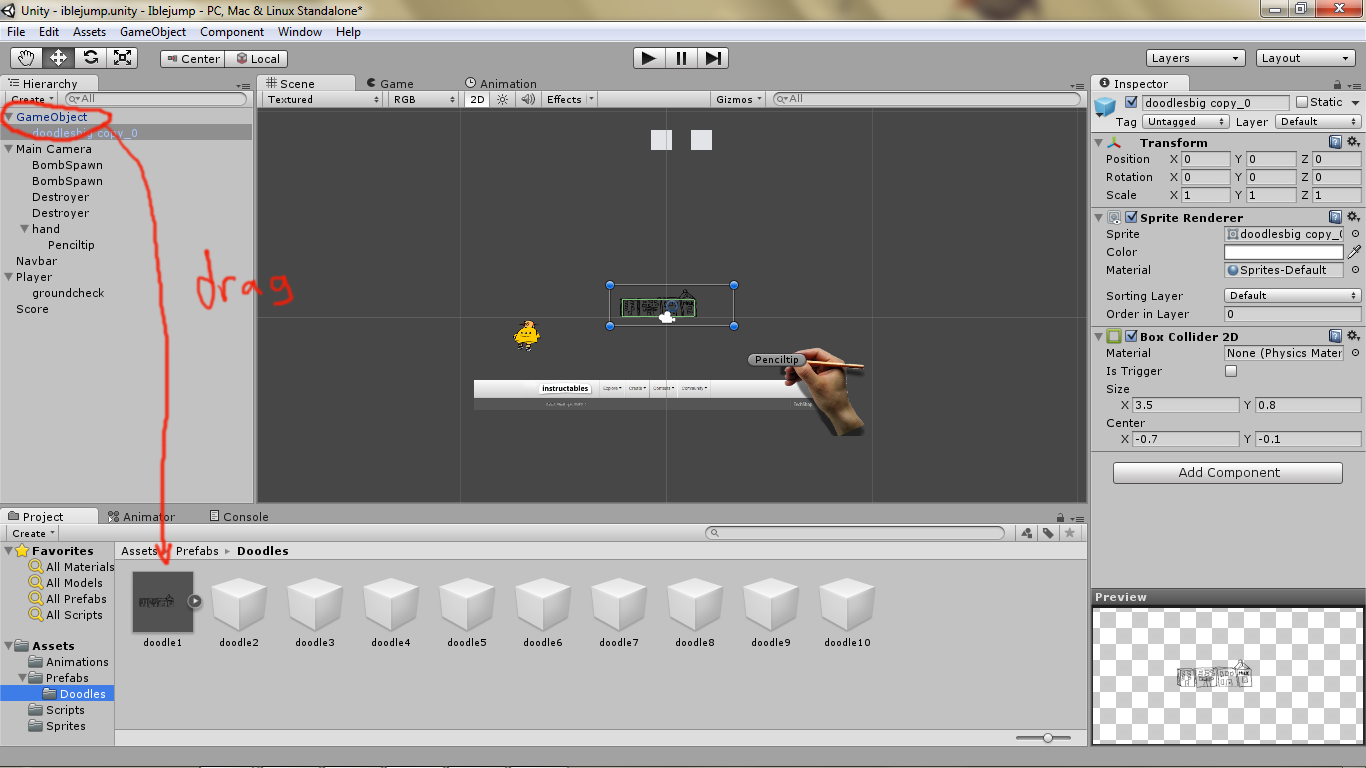Select the Rotate tool in the toolbar
Viewport: 1366px width, 768px height.
click(x=91, y=58)
